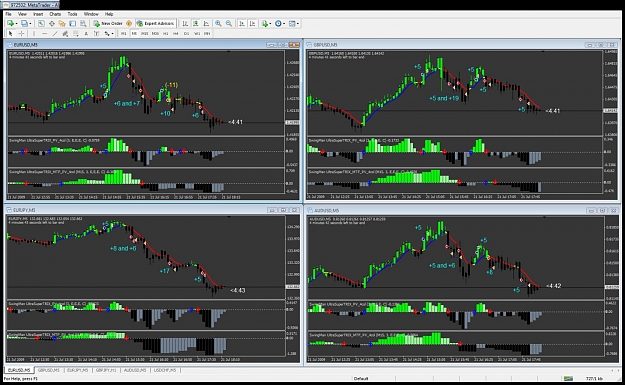Image resolution: width=625 pixels, height=385 pixels.
Task: Select the '+17' label on EURJPY chart
Action: [165, 271]
